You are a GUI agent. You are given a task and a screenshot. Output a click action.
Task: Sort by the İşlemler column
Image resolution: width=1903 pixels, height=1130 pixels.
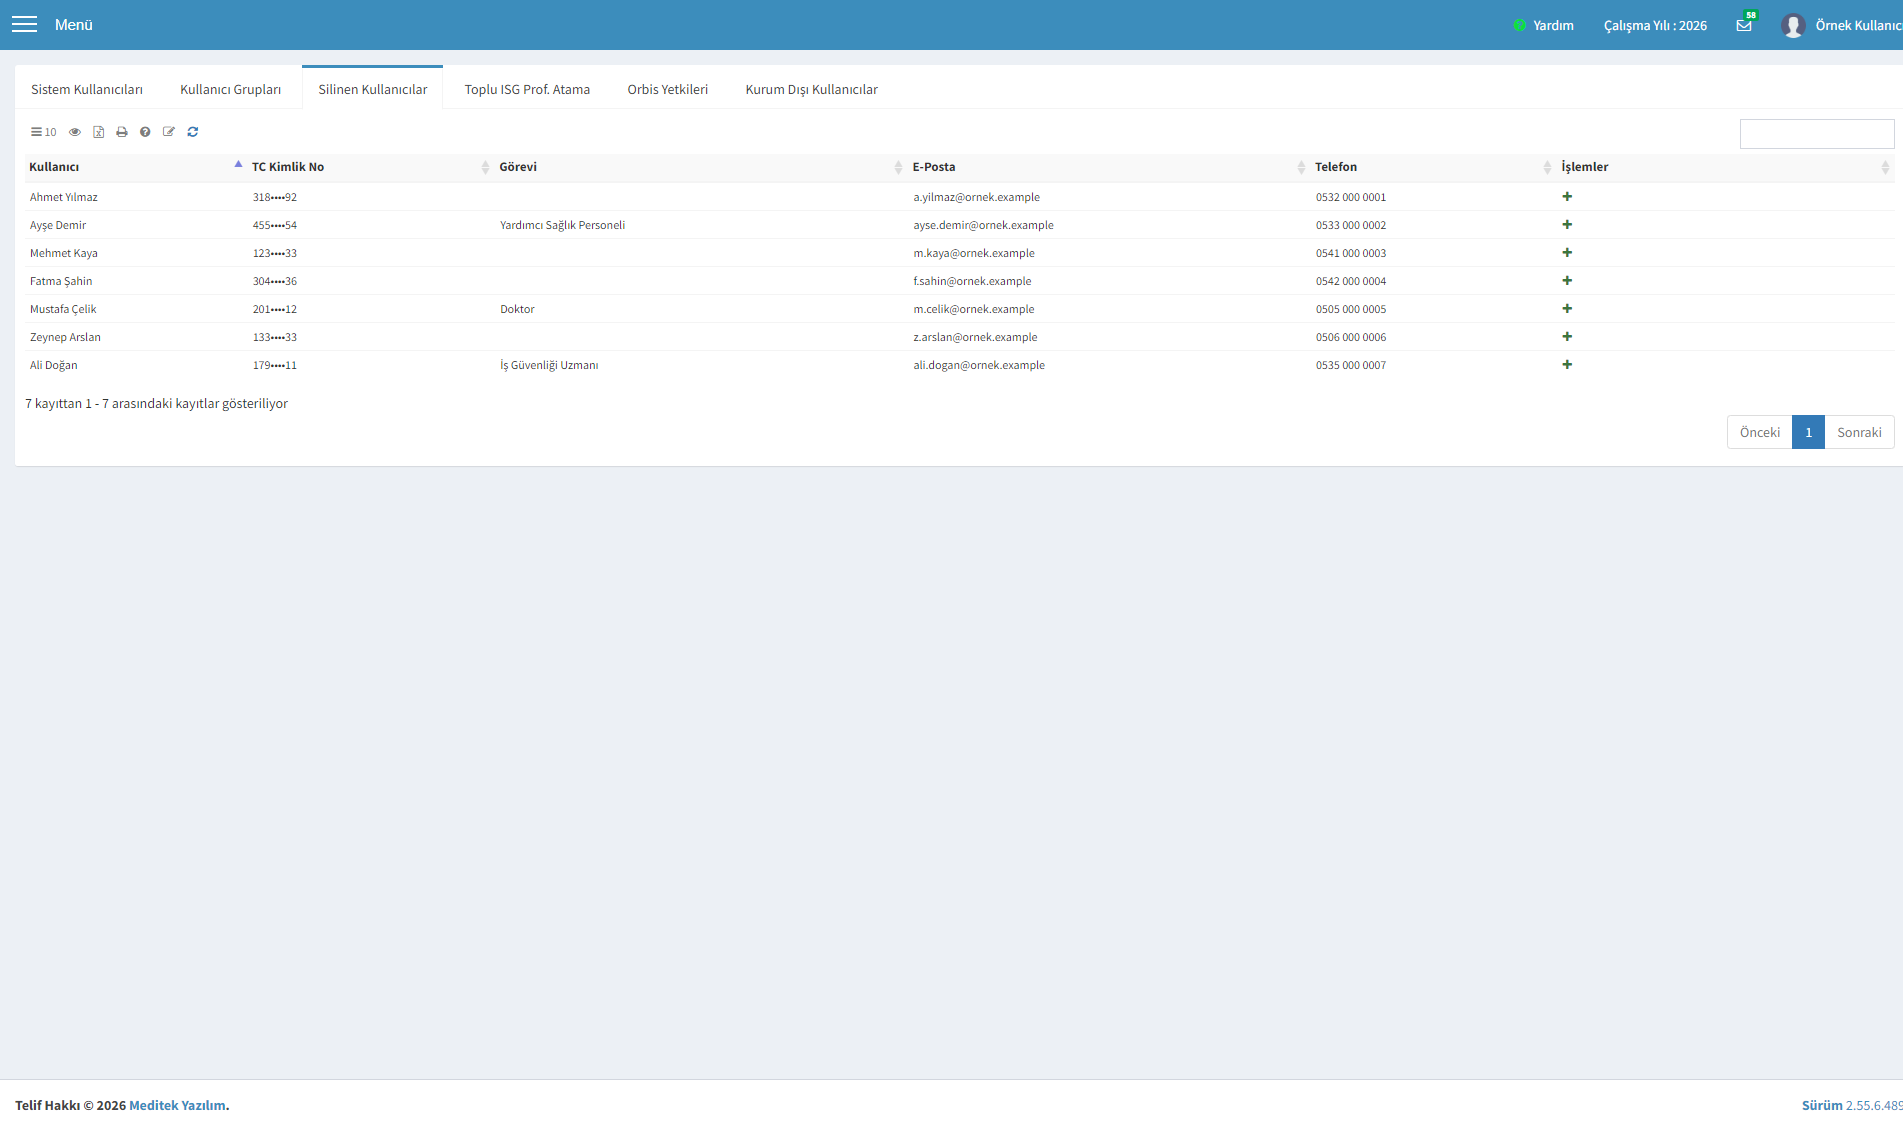point(1725,167)
